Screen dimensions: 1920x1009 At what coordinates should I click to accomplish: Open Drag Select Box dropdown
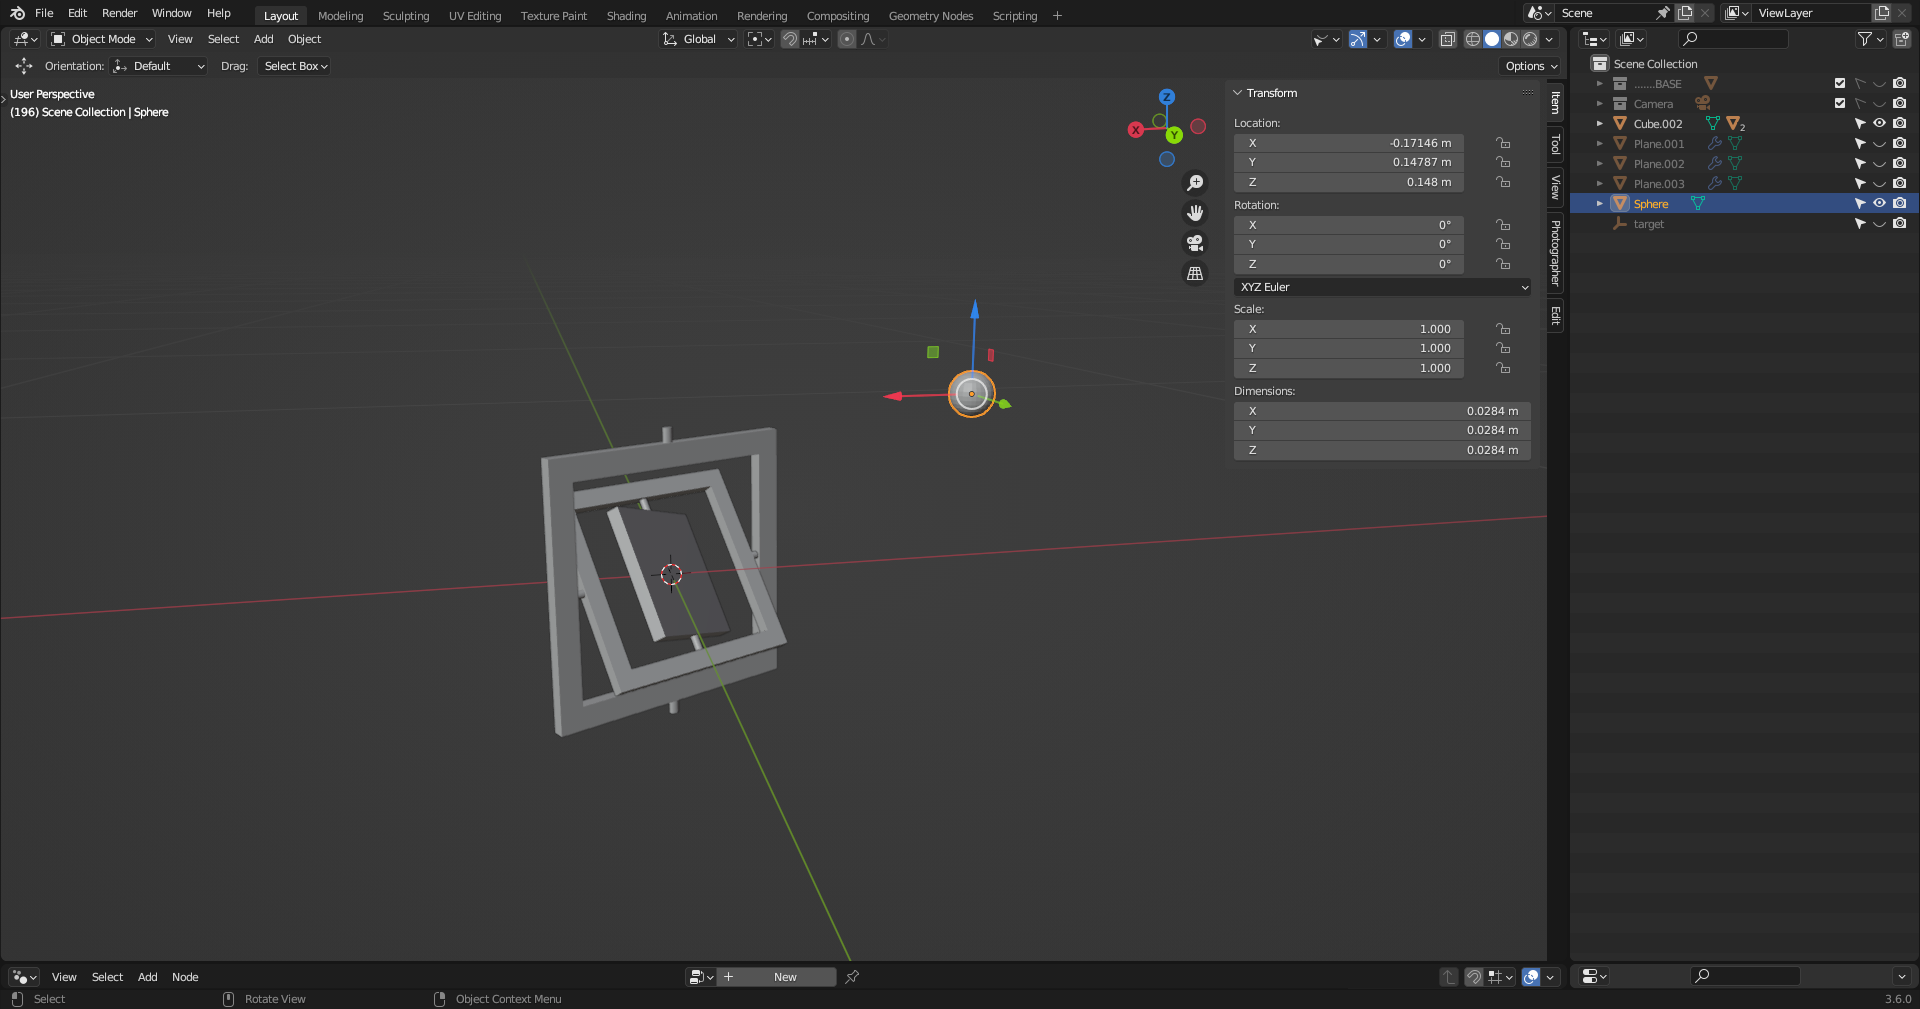[x=295, y=66]
